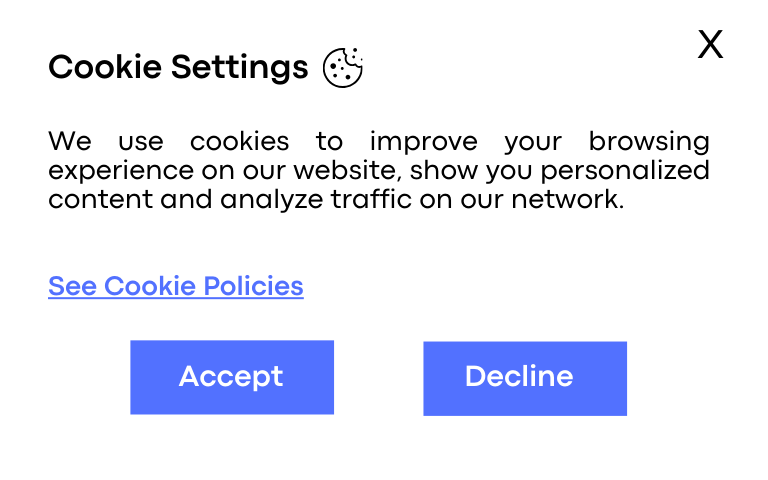The height and width of the screenshot is (480, 768).
Task: Accept cookies with the Accept button
Action: tap(232, 377)
